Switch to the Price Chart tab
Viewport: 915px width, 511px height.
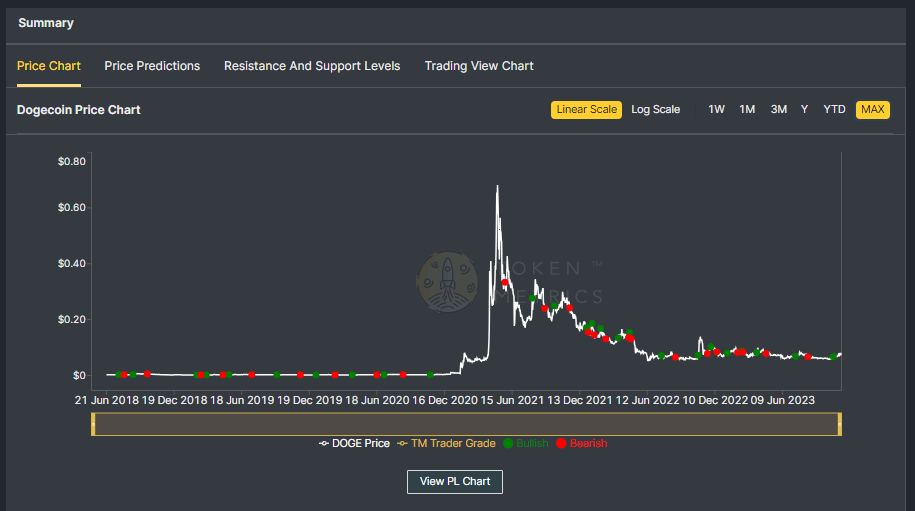[x=48, y=66]
